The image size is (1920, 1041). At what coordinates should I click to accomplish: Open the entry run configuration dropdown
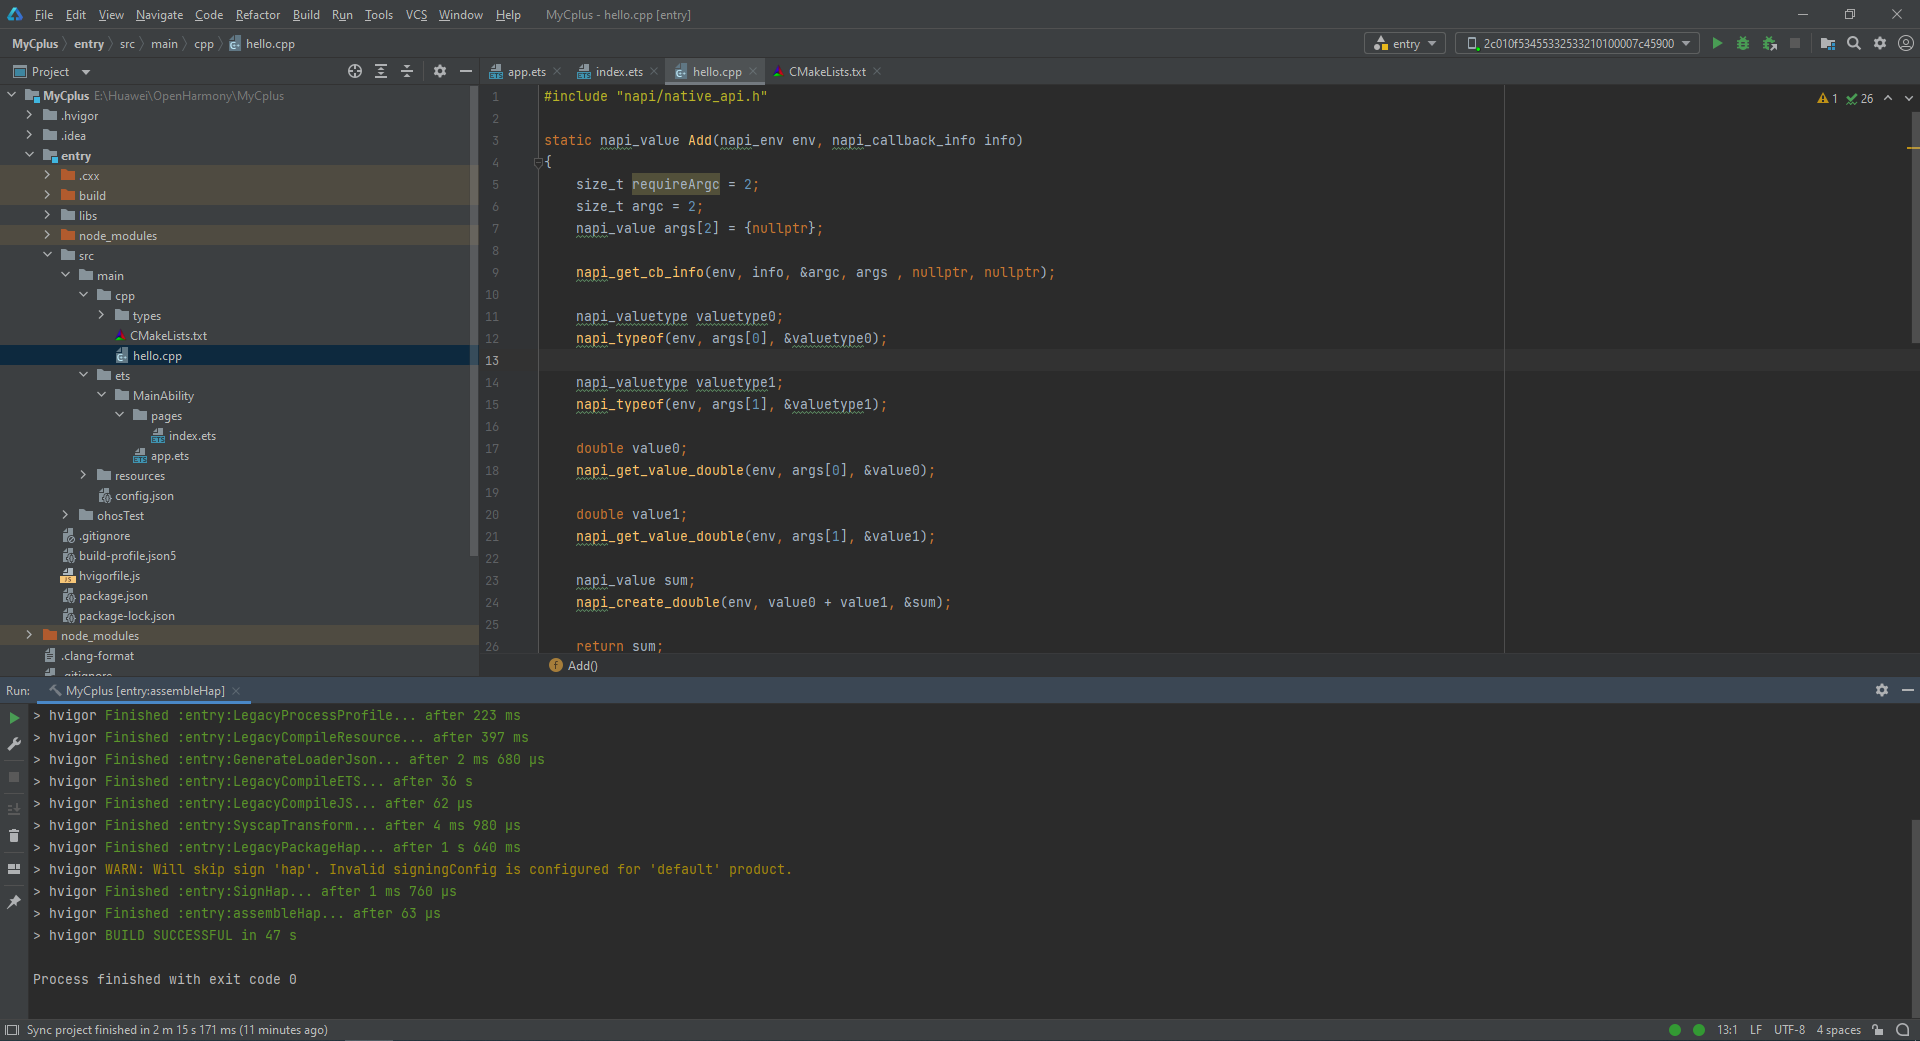1405,43
